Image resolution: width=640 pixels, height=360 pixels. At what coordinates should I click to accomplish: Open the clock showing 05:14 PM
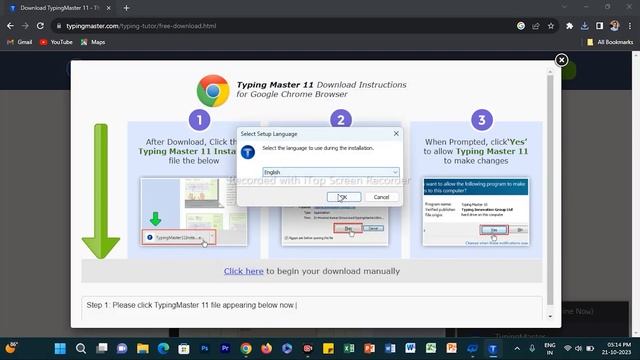(x=616, y=349)
